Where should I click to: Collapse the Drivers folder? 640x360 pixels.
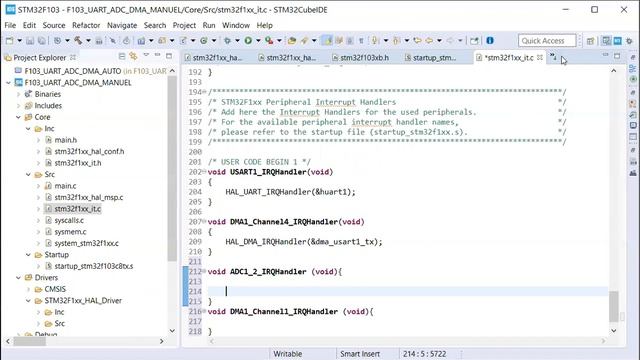(18, 278)
